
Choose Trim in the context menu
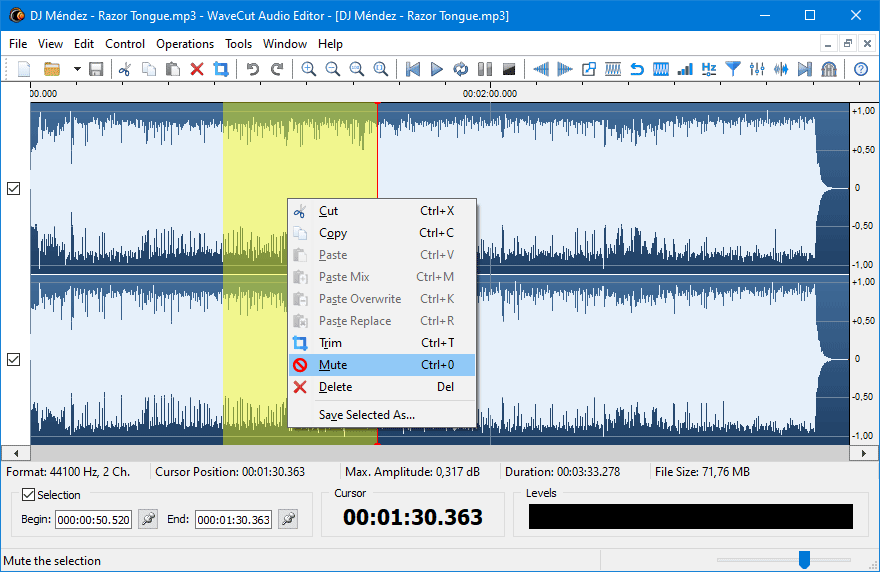[x=382, y=343]
